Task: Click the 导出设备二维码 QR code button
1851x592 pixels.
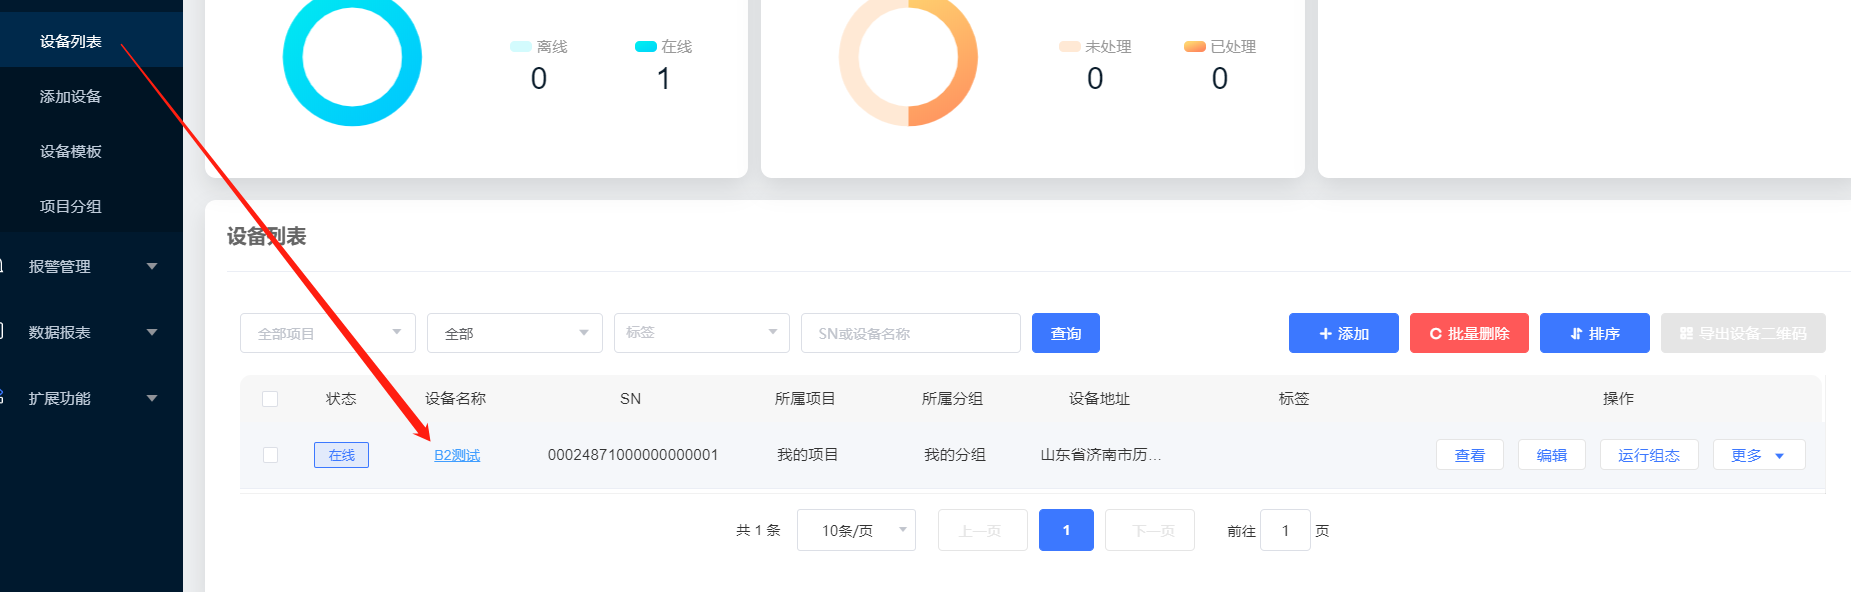Action: tap(1742, 333)
